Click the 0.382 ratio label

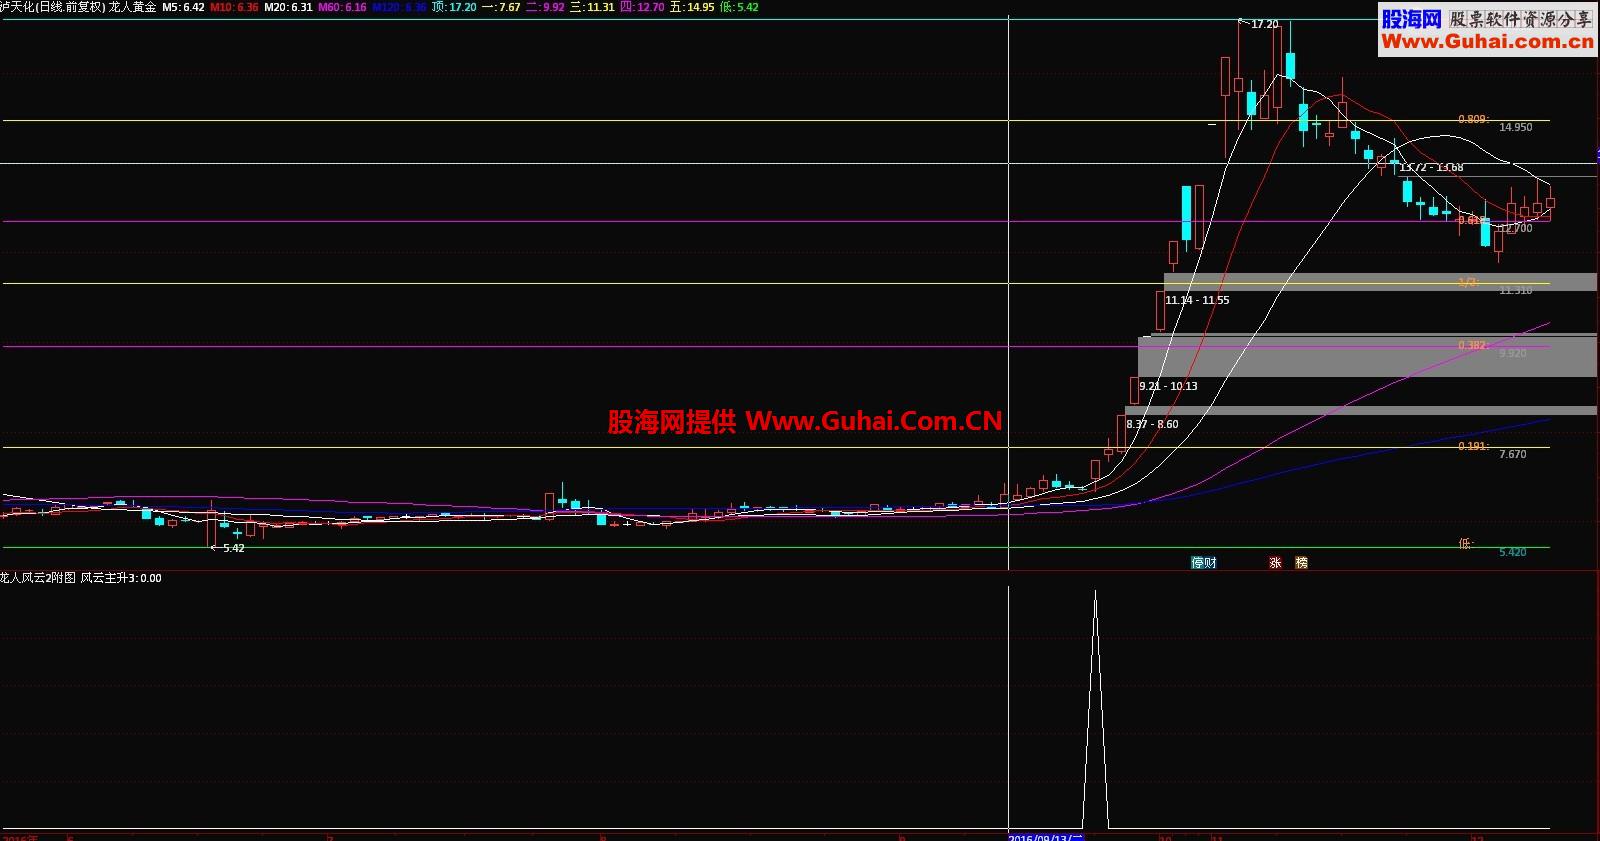tap(1473, 345)
